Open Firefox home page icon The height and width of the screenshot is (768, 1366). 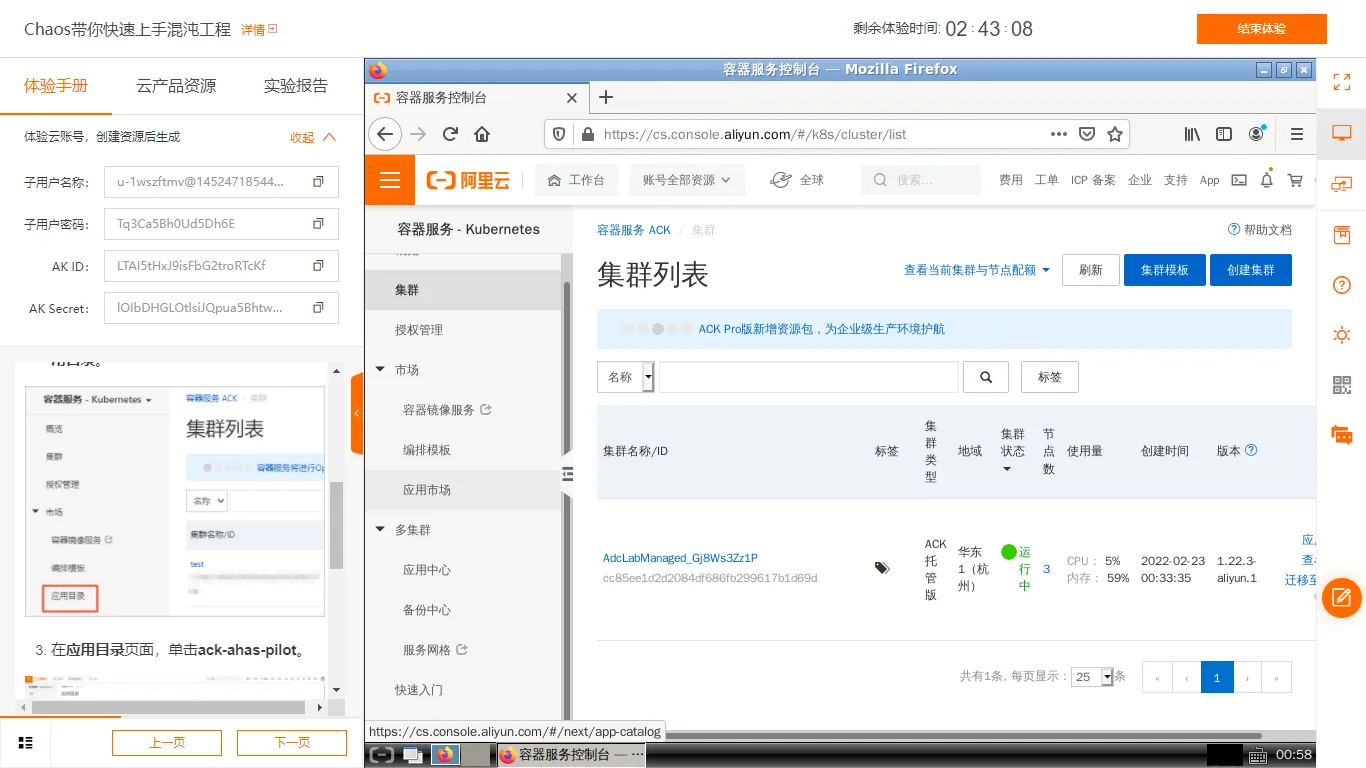pyautogui.click(x=482, y=134)
